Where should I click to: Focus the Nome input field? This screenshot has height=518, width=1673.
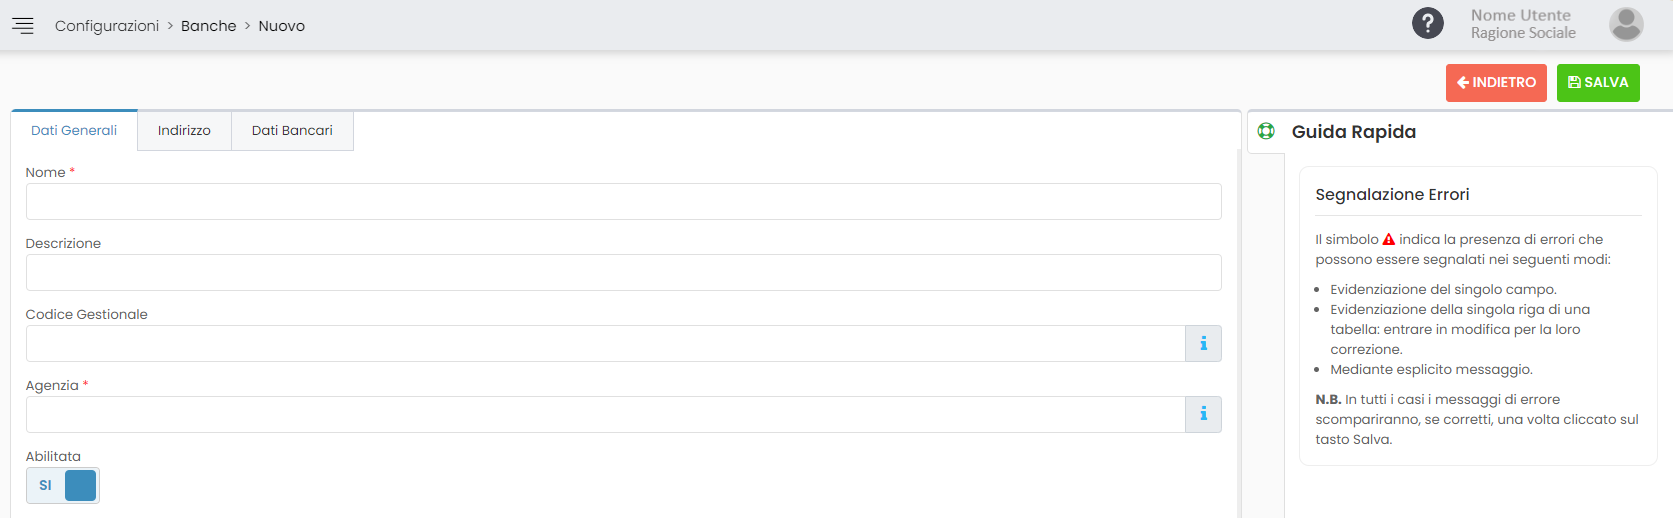click(623, 201)
